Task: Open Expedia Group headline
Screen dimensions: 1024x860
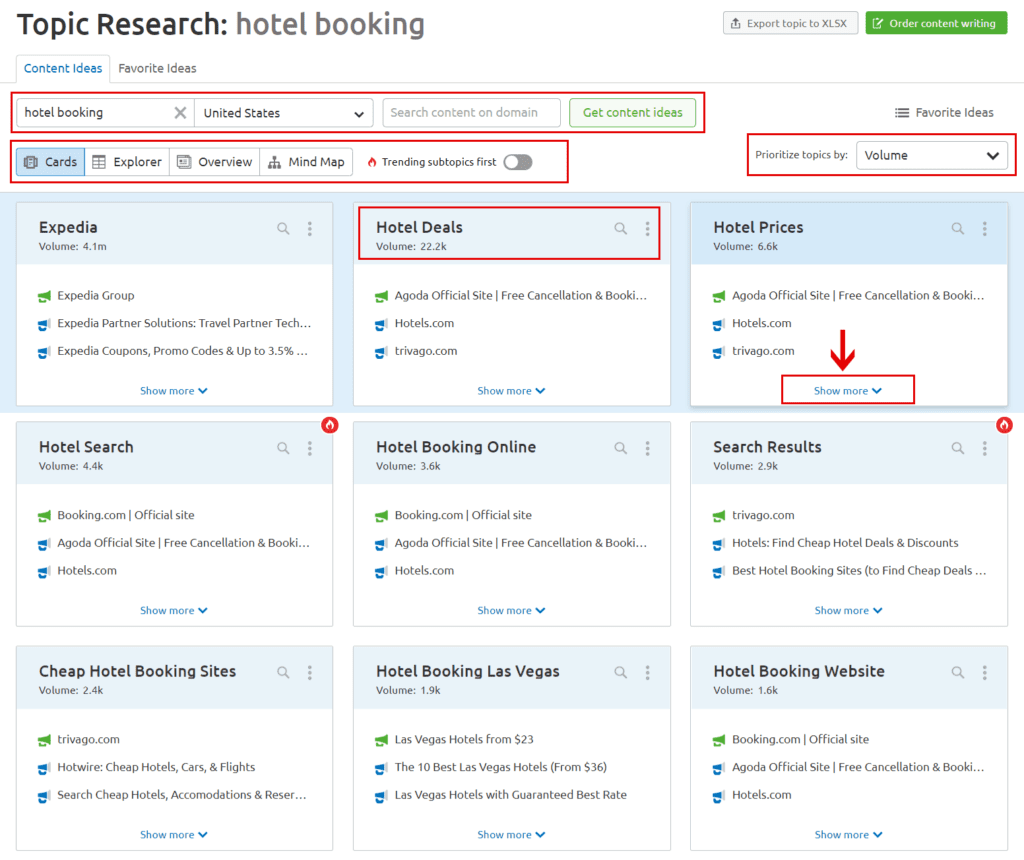Action: [96, 295]
